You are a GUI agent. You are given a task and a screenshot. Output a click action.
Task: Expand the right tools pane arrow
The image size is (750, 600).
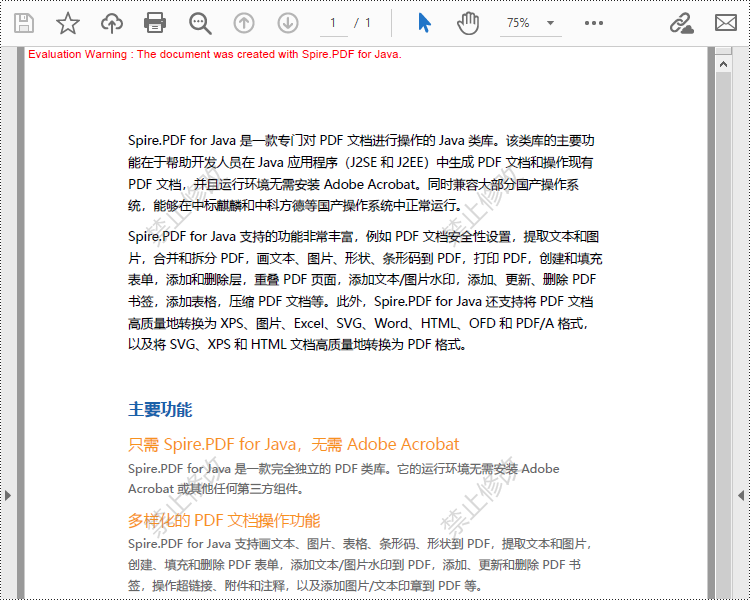click(741, 495)
